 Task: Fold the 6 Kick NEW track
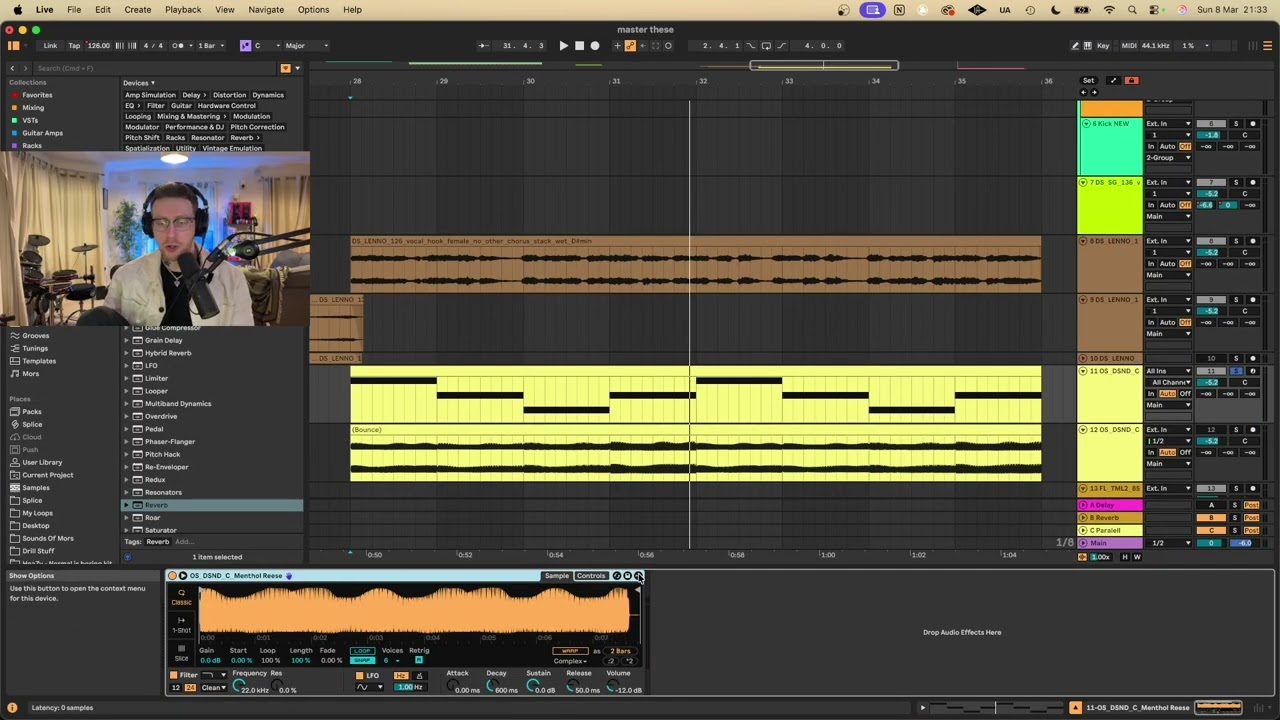pos(1086,124)
